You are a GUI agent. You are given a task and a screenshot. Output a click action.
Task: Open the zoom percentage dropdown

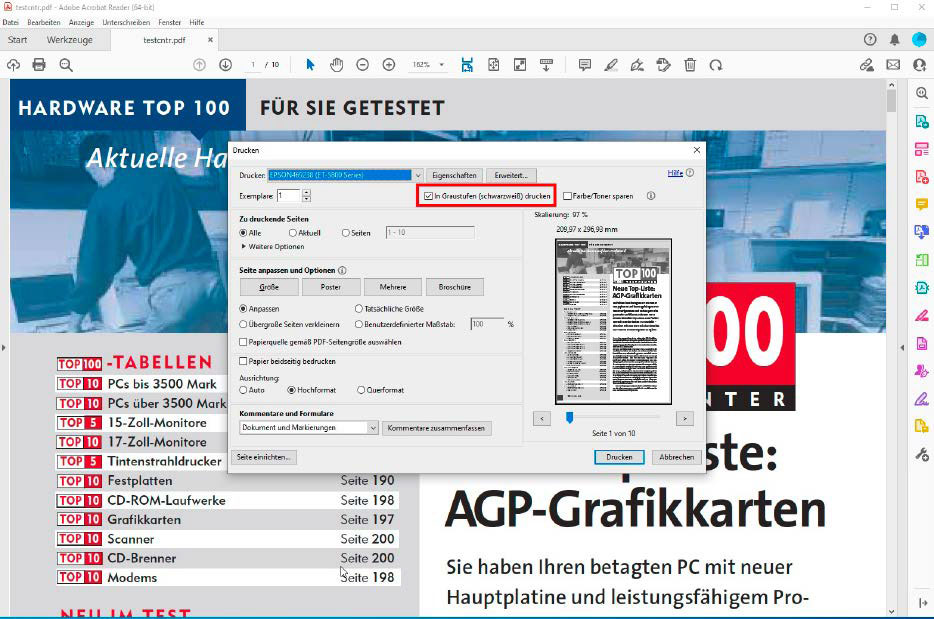click(x=442, y=64)
